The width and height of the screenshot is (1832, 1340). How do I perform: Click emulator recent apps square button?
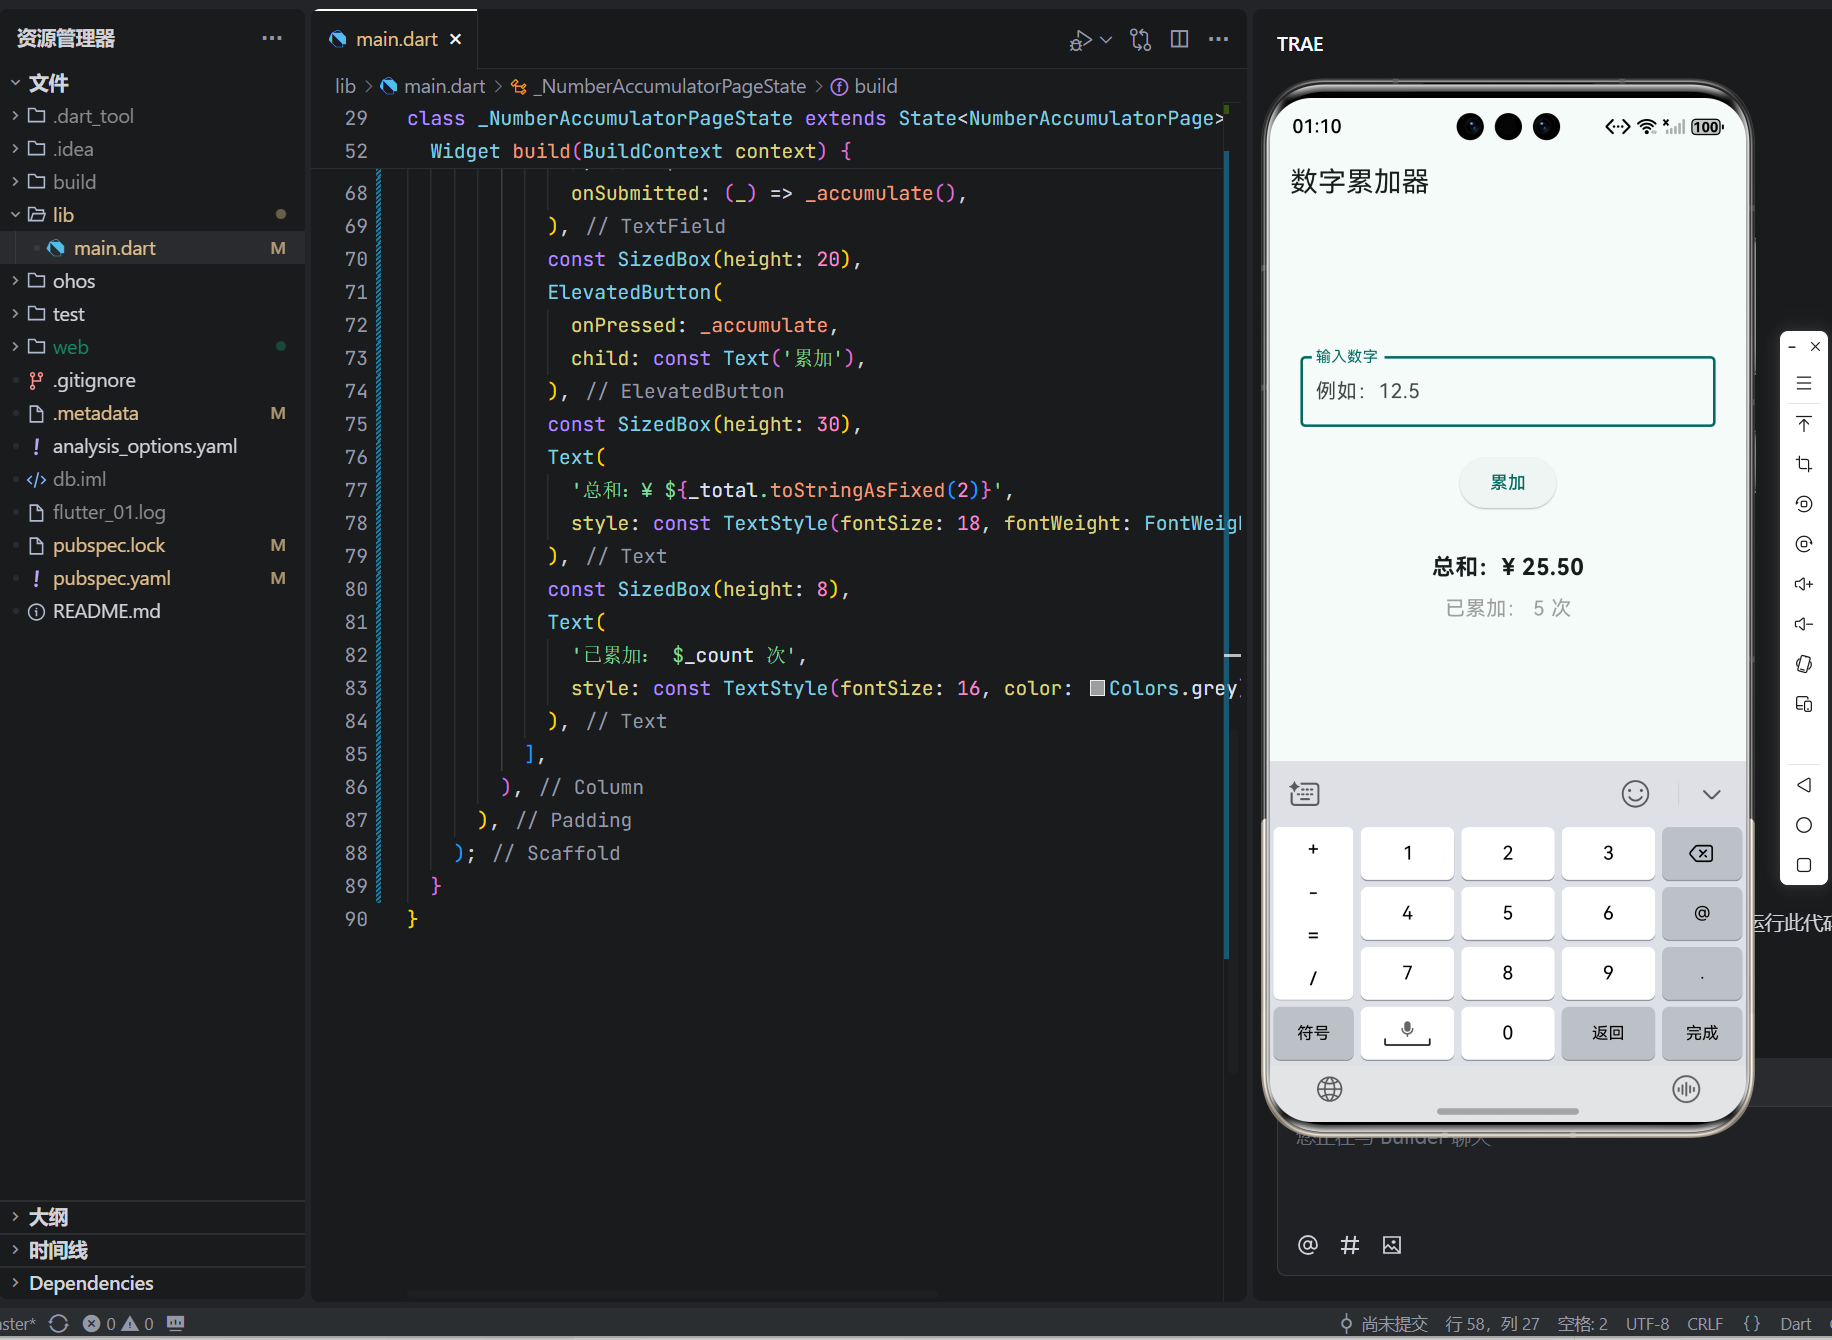(x=1804, y=865)
